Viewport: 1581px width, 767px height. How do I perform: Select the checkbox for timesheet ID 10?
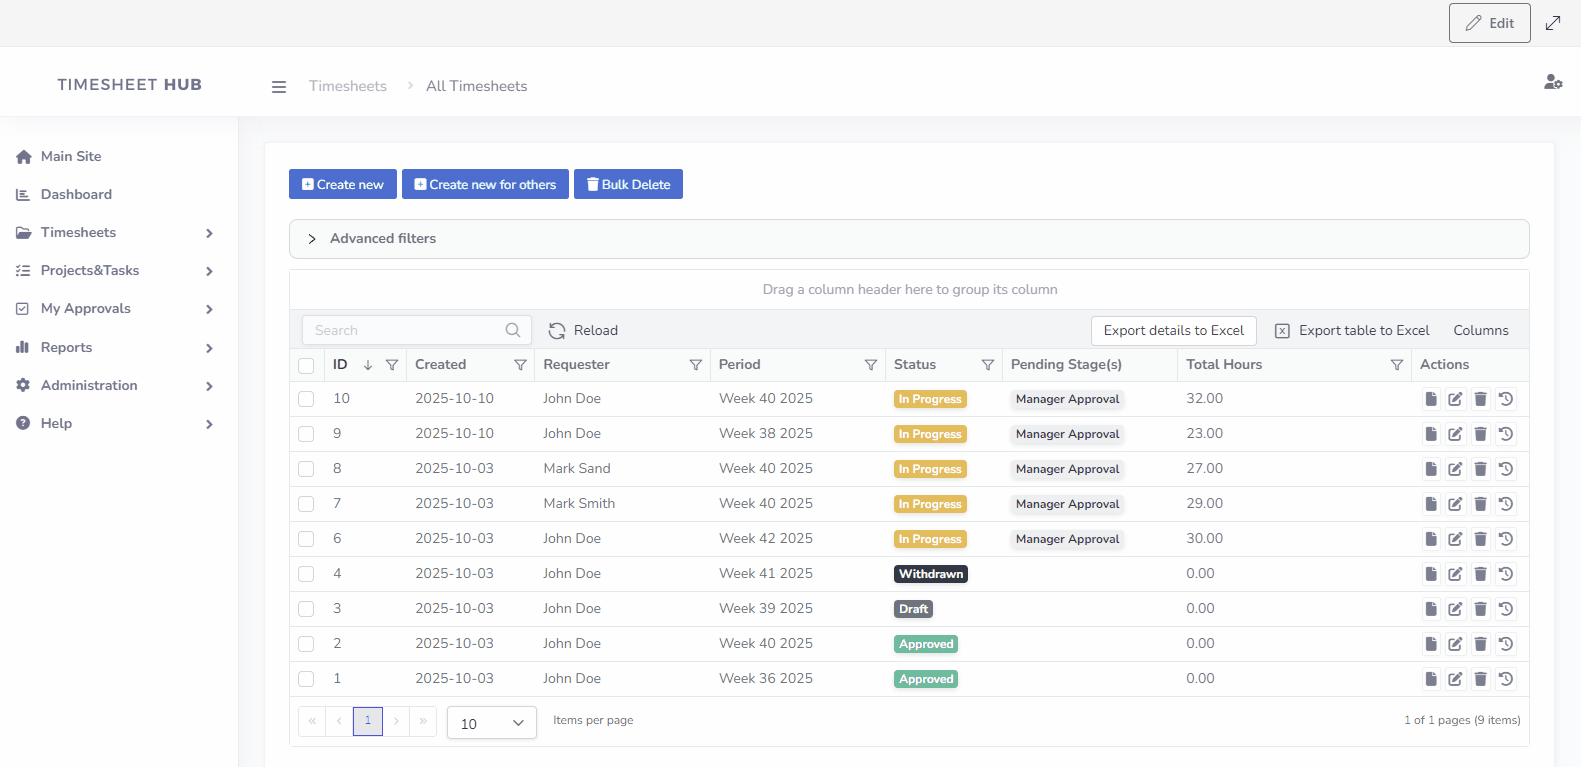point(306,399)
